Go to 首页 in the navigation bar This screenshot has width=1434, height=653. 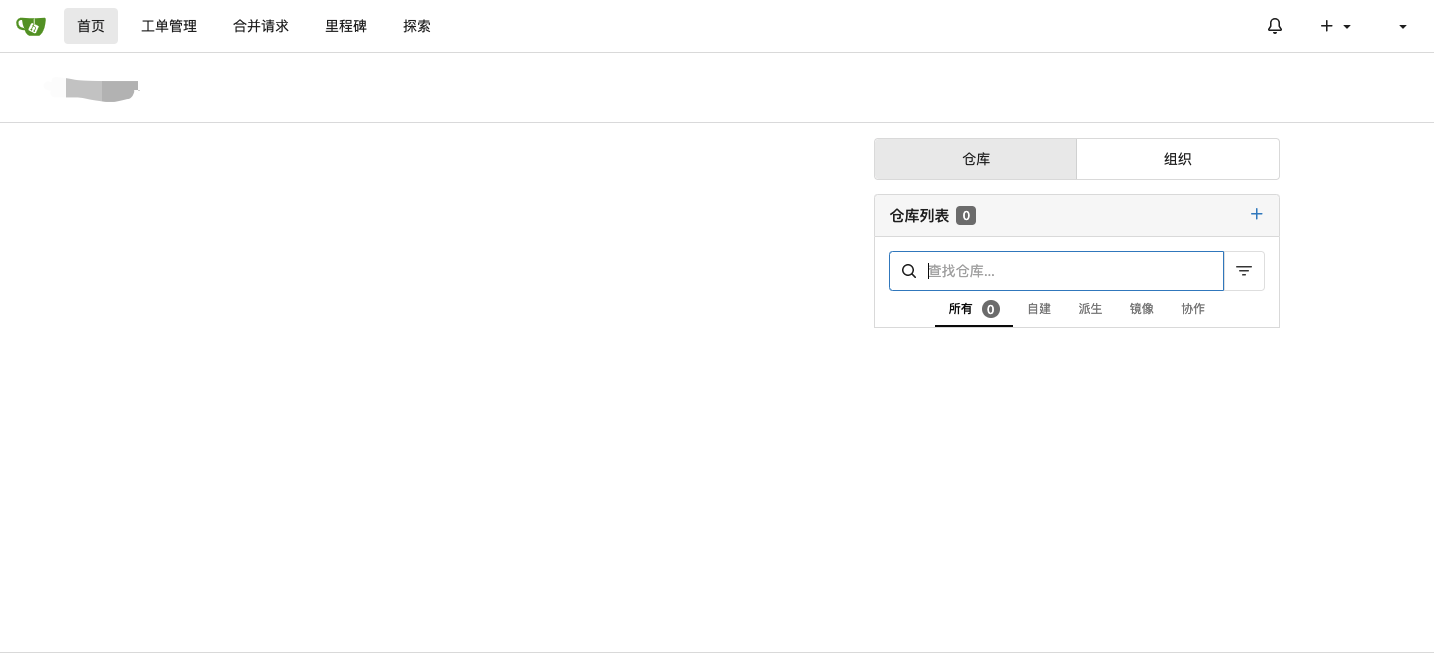pos(91,26)
